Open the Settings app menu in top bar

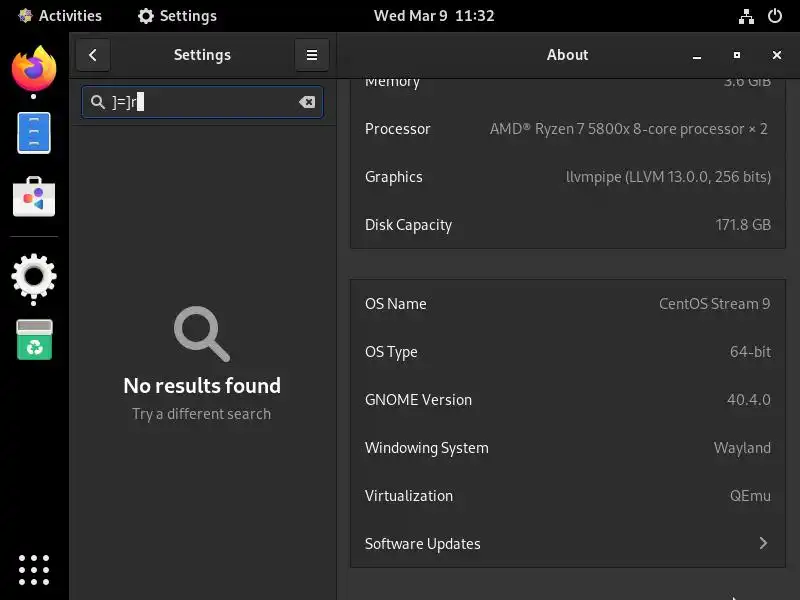tap(177, 16)
